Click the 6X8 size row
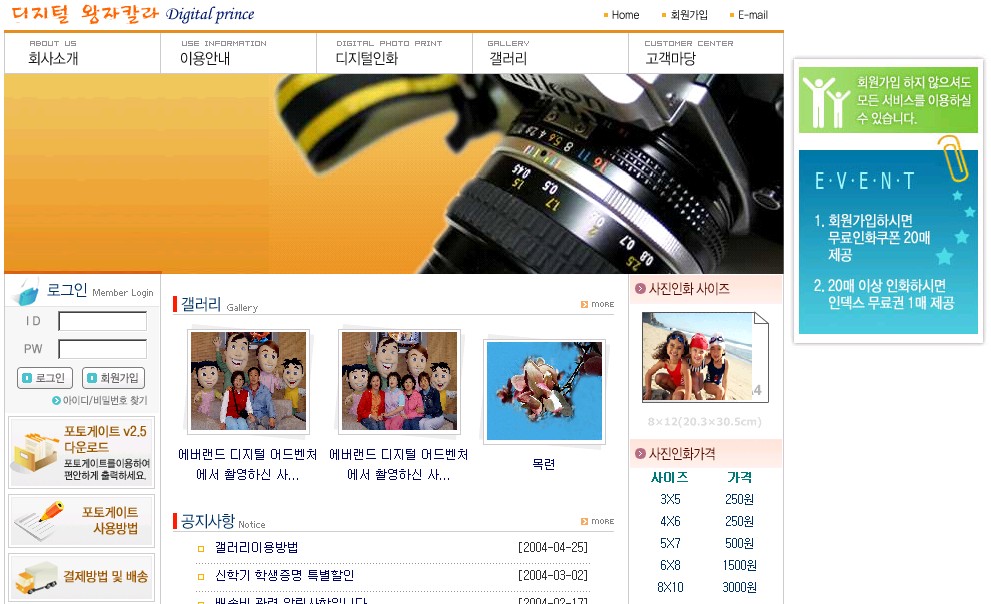The height and width of the screenshot is (604, 991). coord(670,565)
